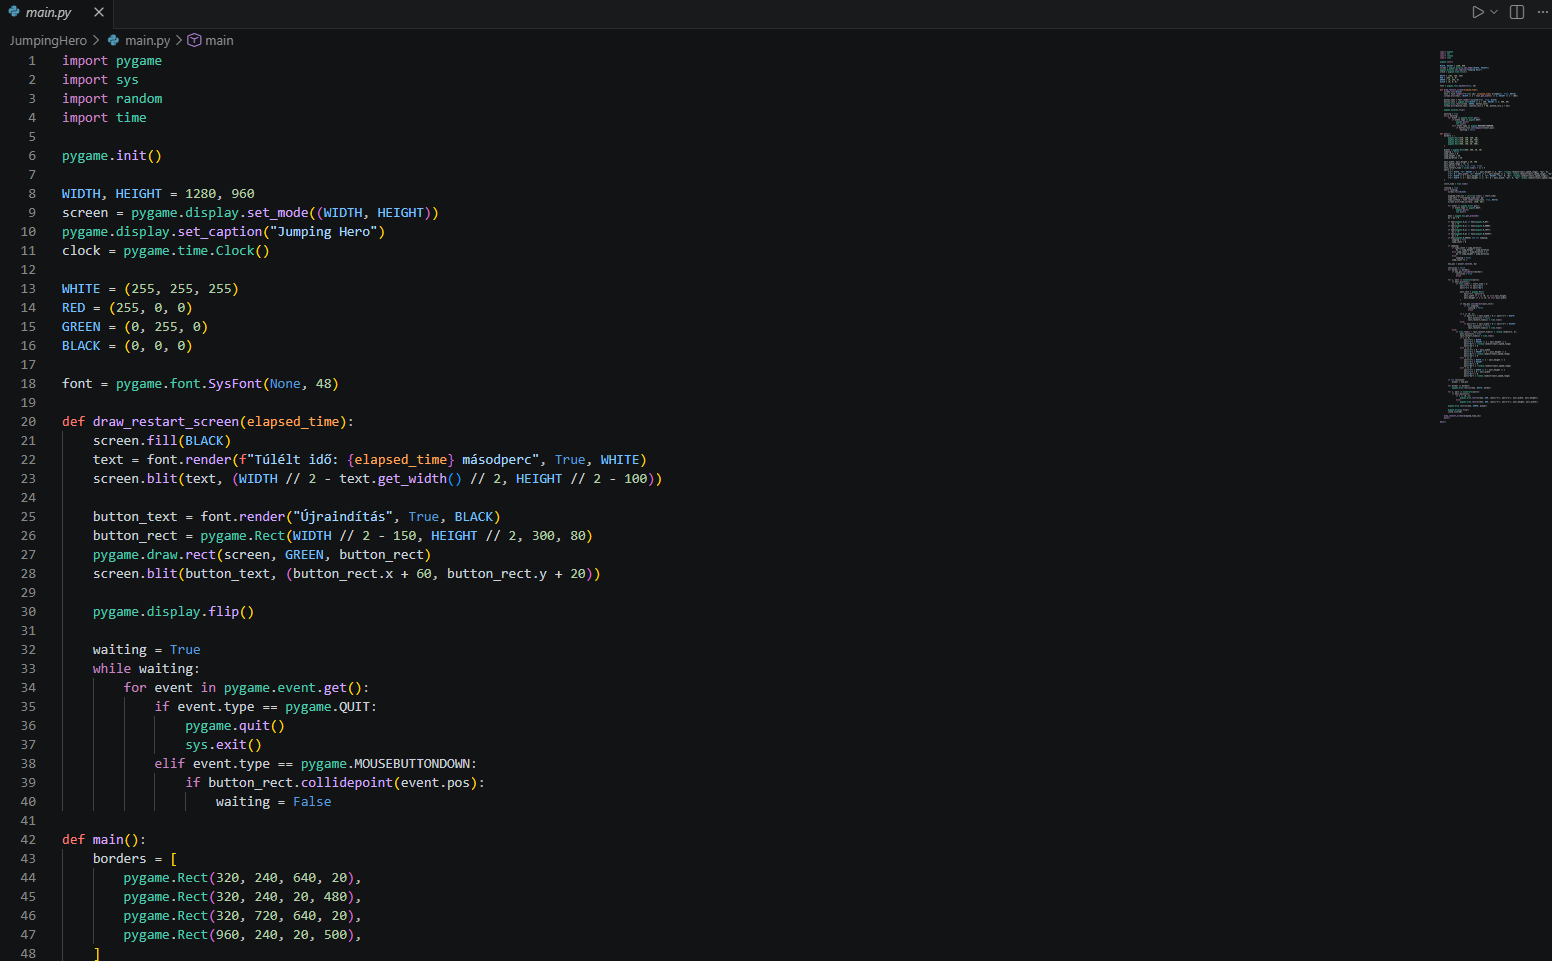The height and width of the screenshot is (961, 1552).
Task: Select line number 42 in the gutter
Action: coord(28,839)
